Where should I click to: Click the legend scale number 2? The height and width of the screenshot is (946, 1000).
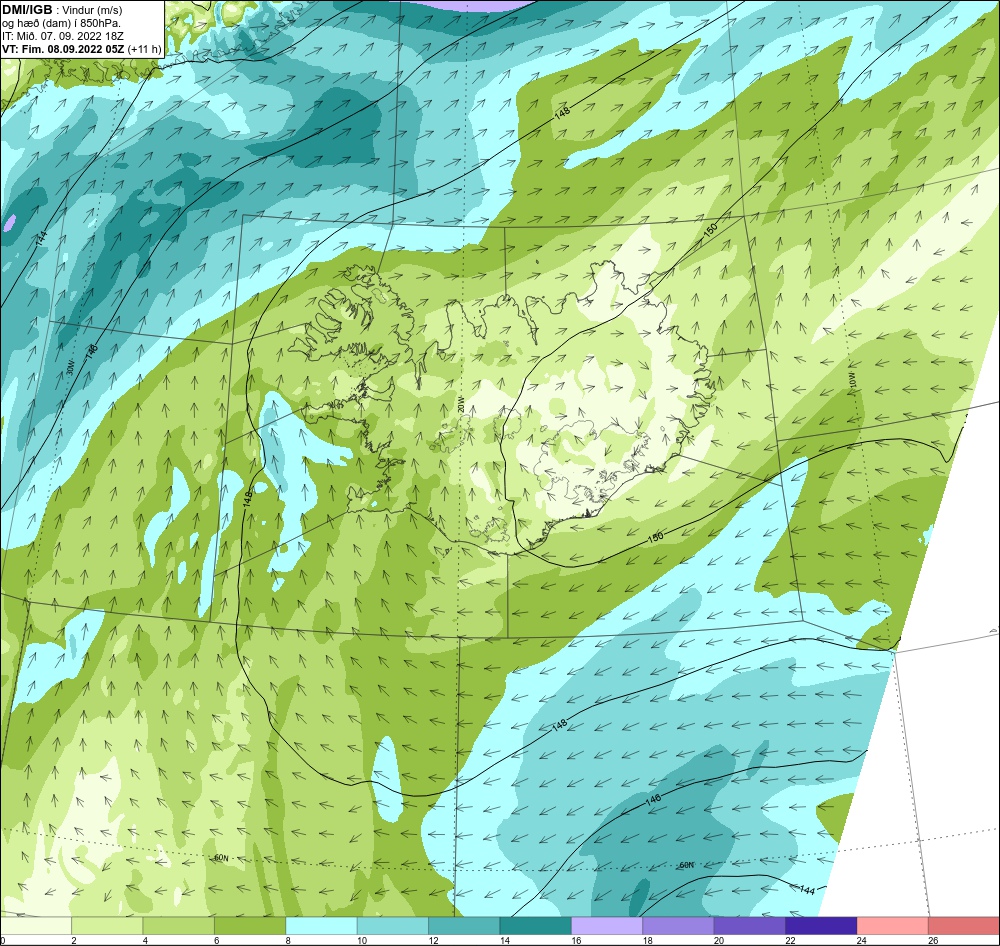pyautogui.click(x=74, y=940)
